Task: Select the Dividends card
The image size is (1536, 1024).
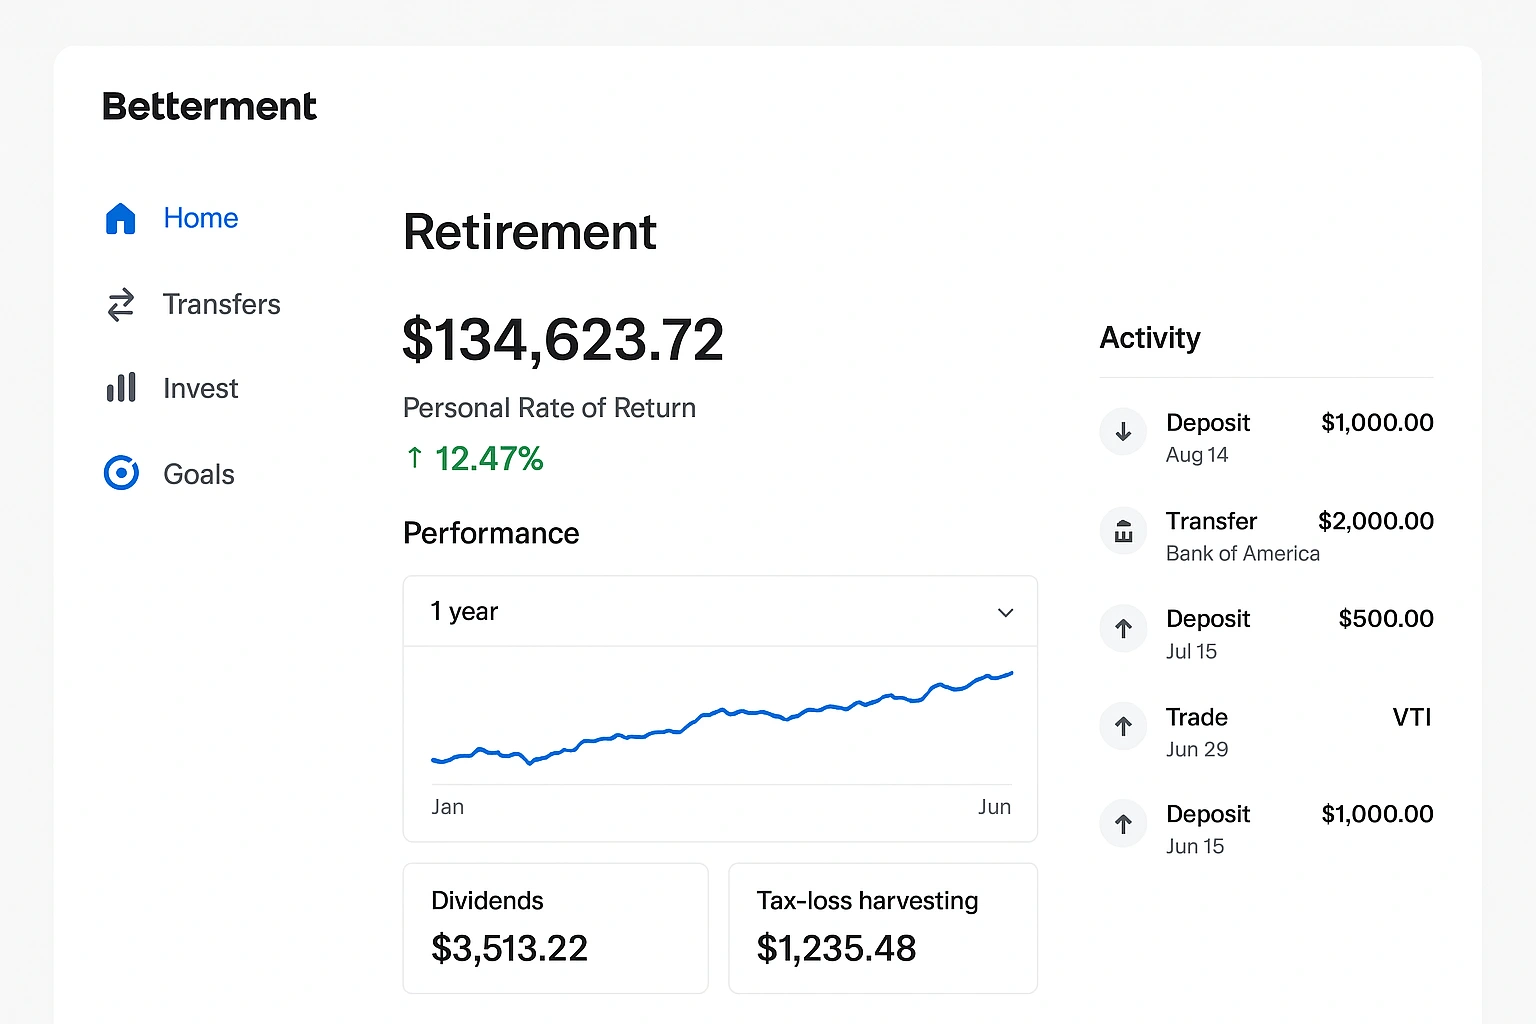Action: pos(555,927)
